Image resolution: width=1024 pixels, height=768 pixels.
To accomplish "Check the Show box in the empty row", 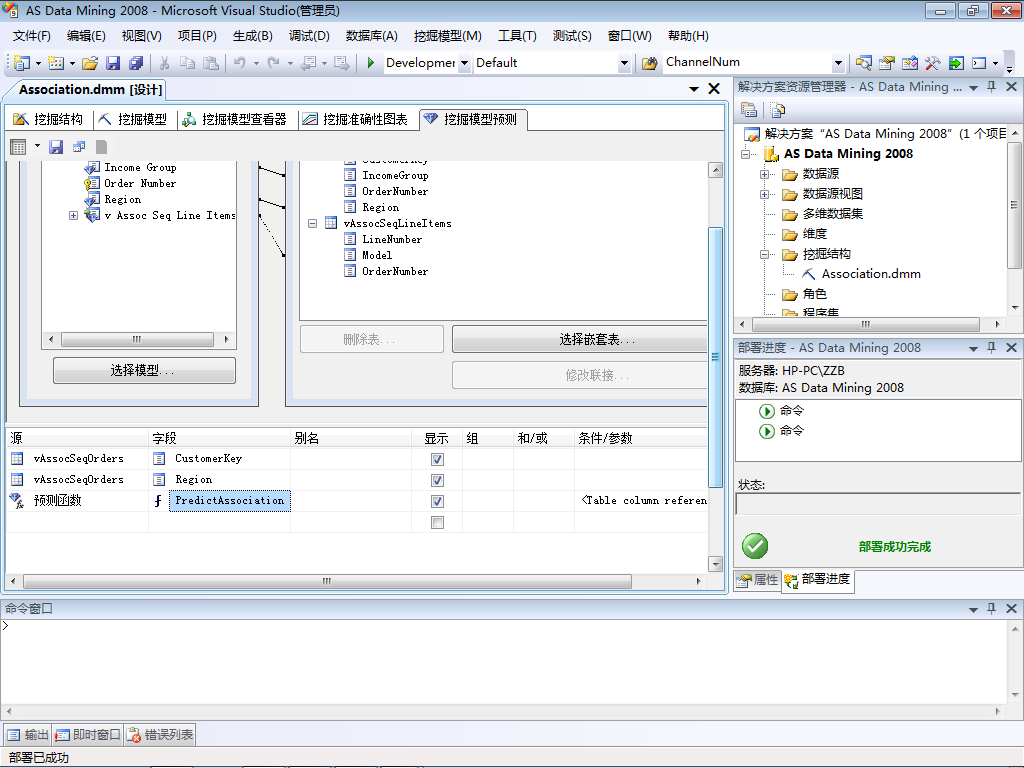I will click(x=438, y=522).
